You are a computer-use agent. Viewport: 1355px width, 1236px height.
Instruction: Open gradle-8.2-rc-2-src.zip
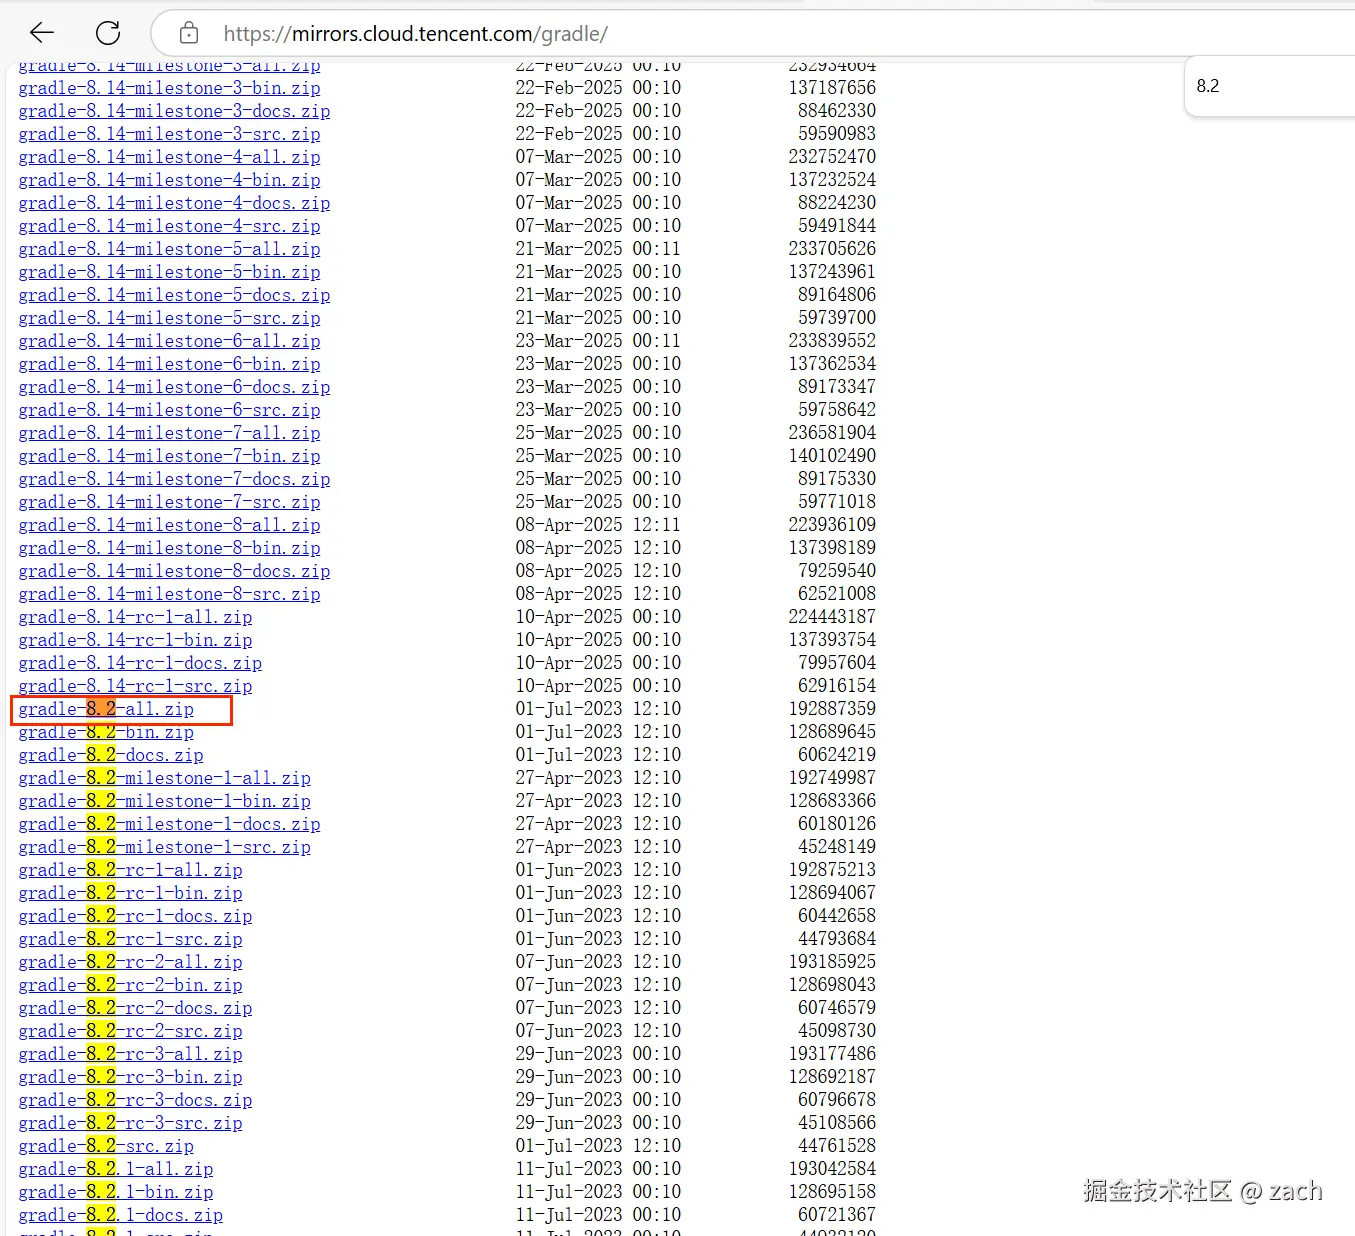[130, 1031]
